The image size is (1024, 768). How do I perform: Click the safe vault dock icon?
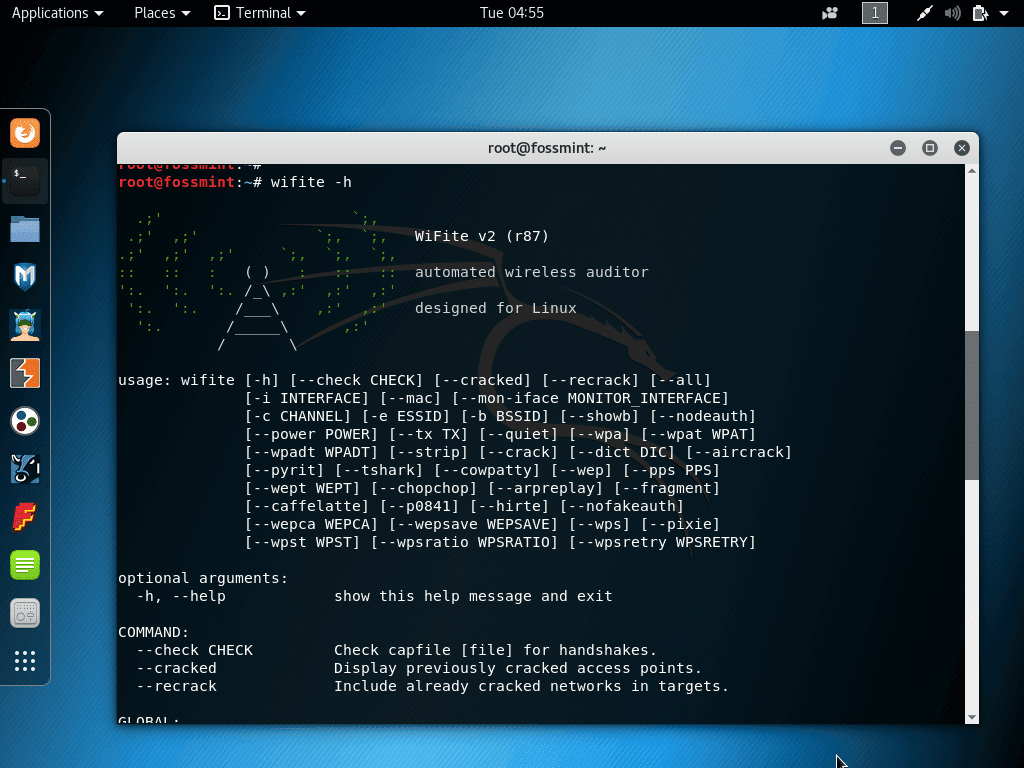coord(24,613)
